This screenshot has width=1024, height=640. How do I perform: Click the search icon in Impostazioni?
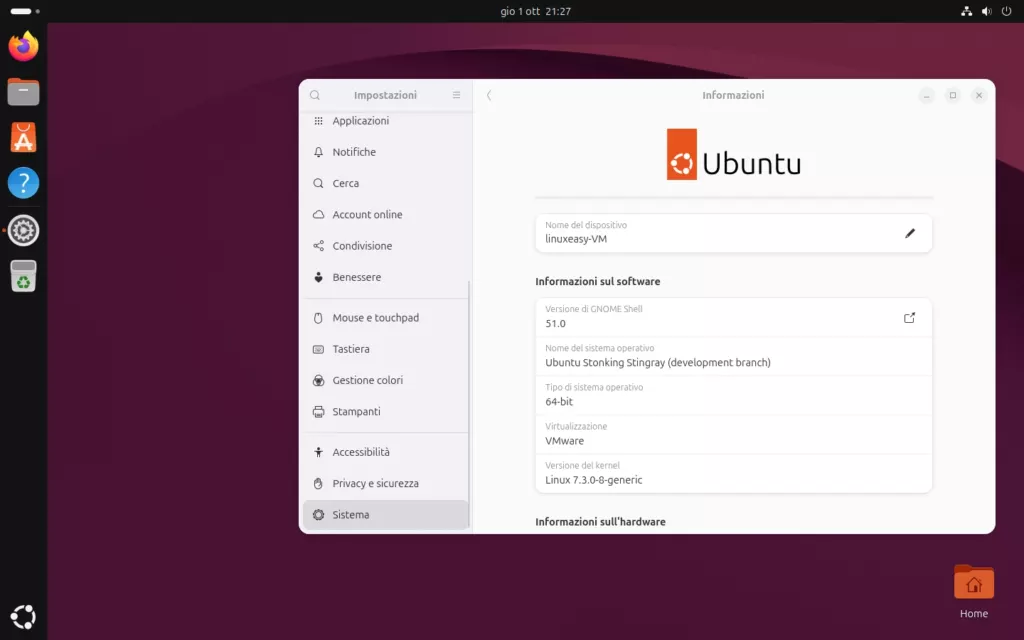pos(315,95)
